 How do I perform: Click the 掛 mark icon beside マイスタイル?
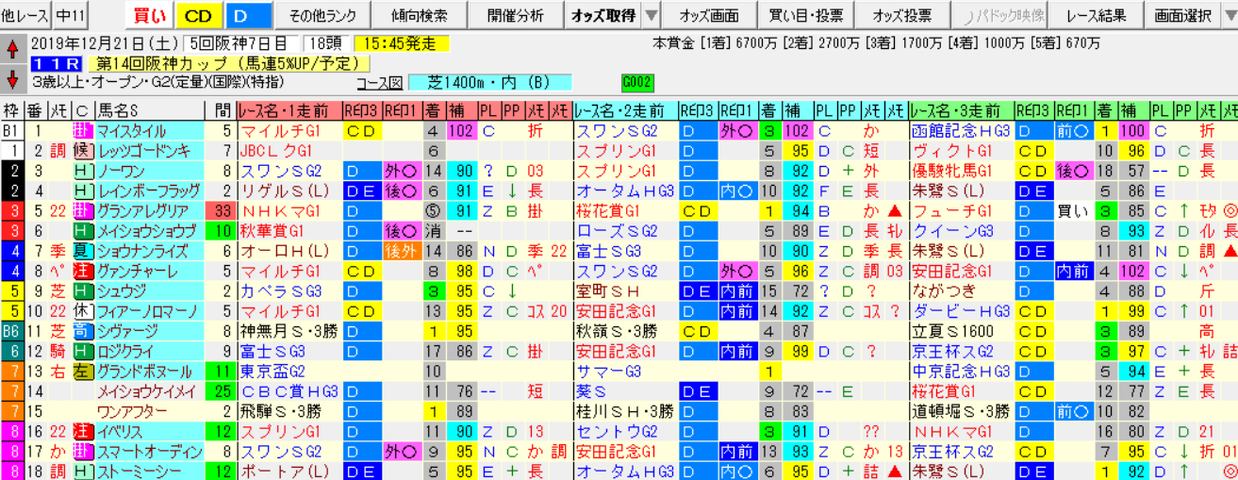click(x=84, y=130)
